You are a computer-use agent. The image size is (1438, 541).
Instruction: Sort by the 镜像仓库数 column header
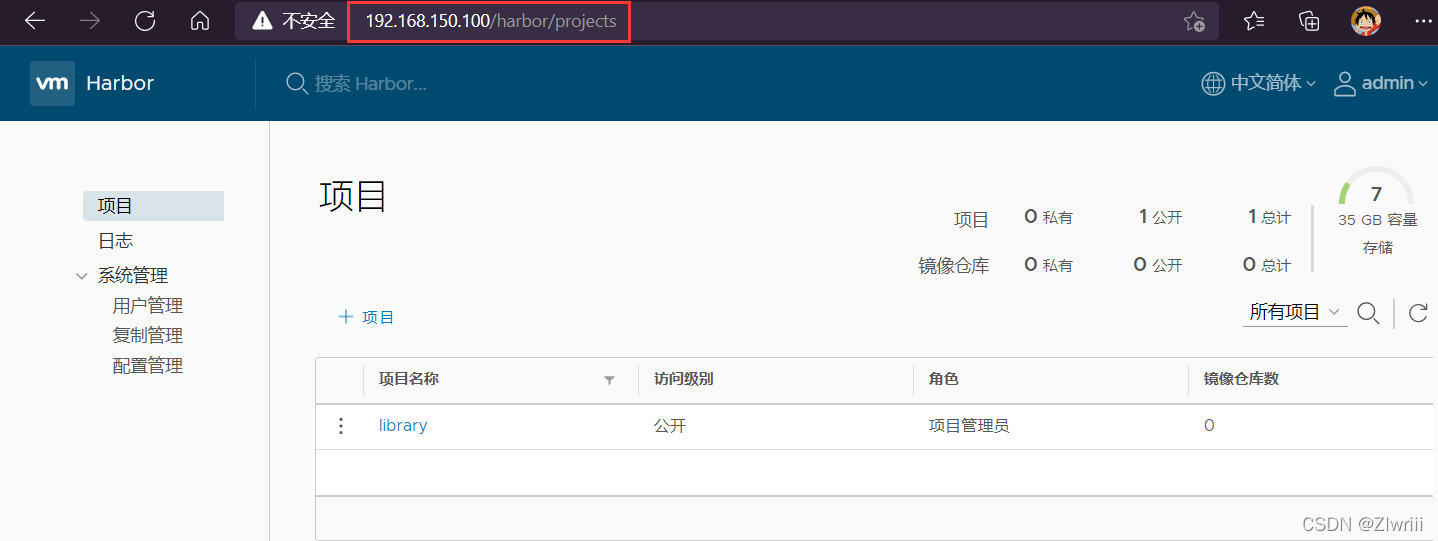coord(1241,380)
